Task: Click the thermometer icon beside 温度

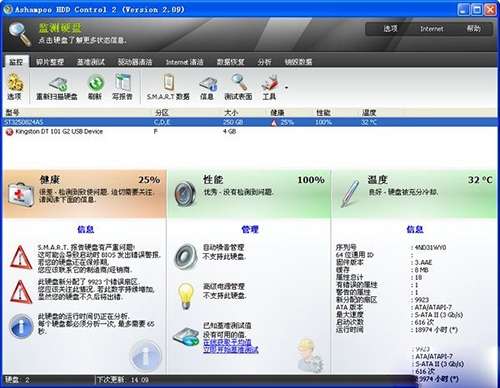Action: [351, 194]
